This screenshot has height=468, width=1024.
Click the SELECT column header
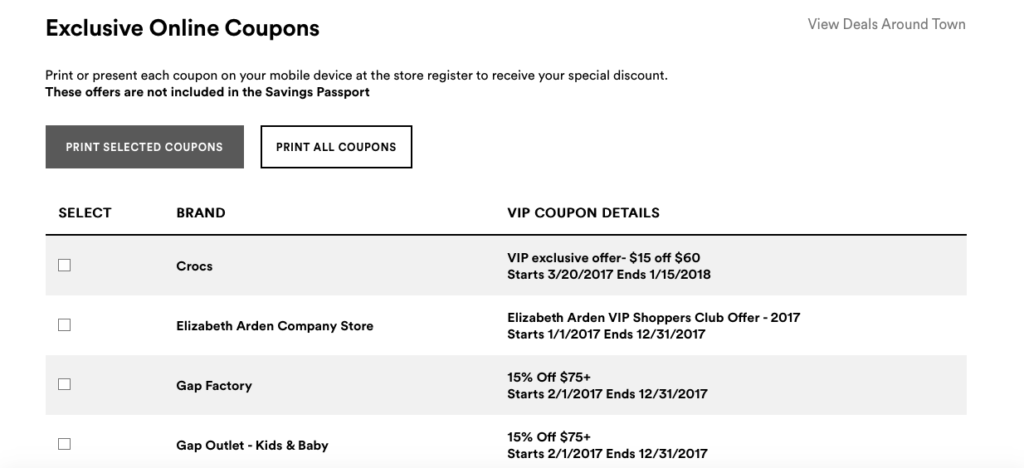pos(85,213)
